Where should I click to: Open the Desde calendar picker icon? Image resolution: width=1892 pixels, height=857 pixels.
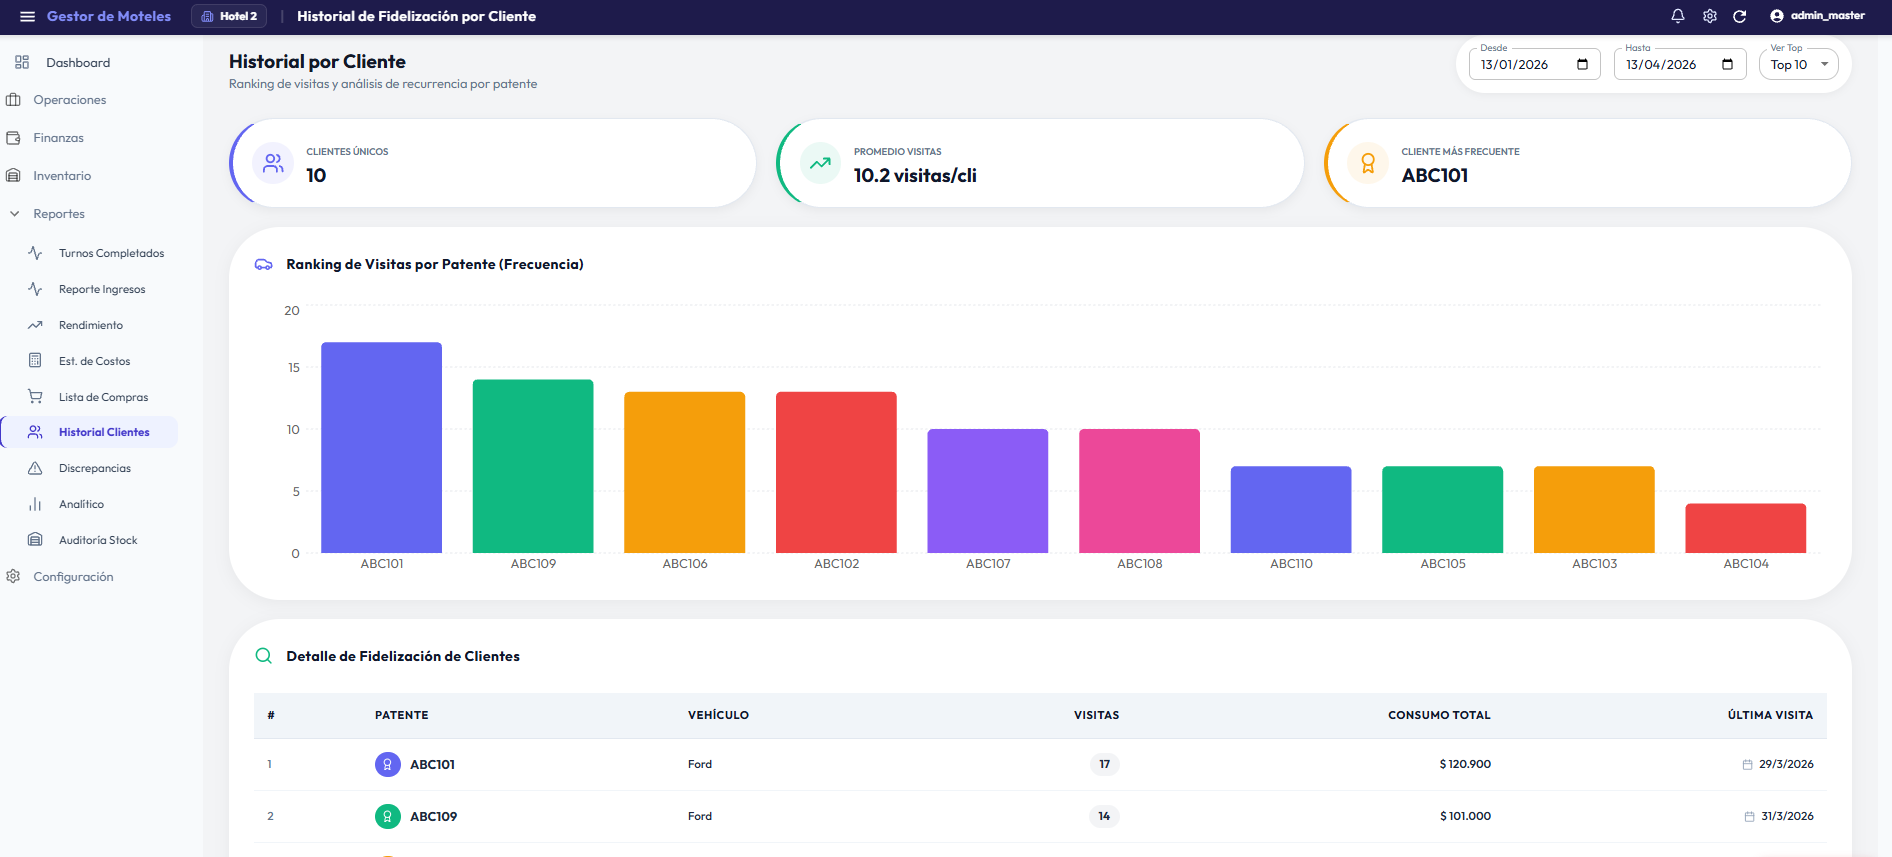1582,65
